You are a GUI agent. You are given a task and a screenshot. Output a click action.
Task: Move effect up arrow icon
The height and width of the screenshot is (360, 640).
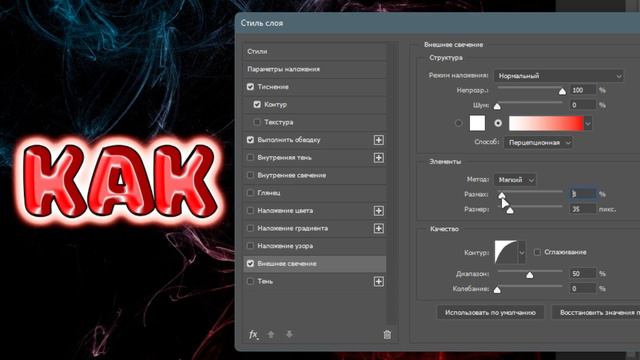point(271,335)
